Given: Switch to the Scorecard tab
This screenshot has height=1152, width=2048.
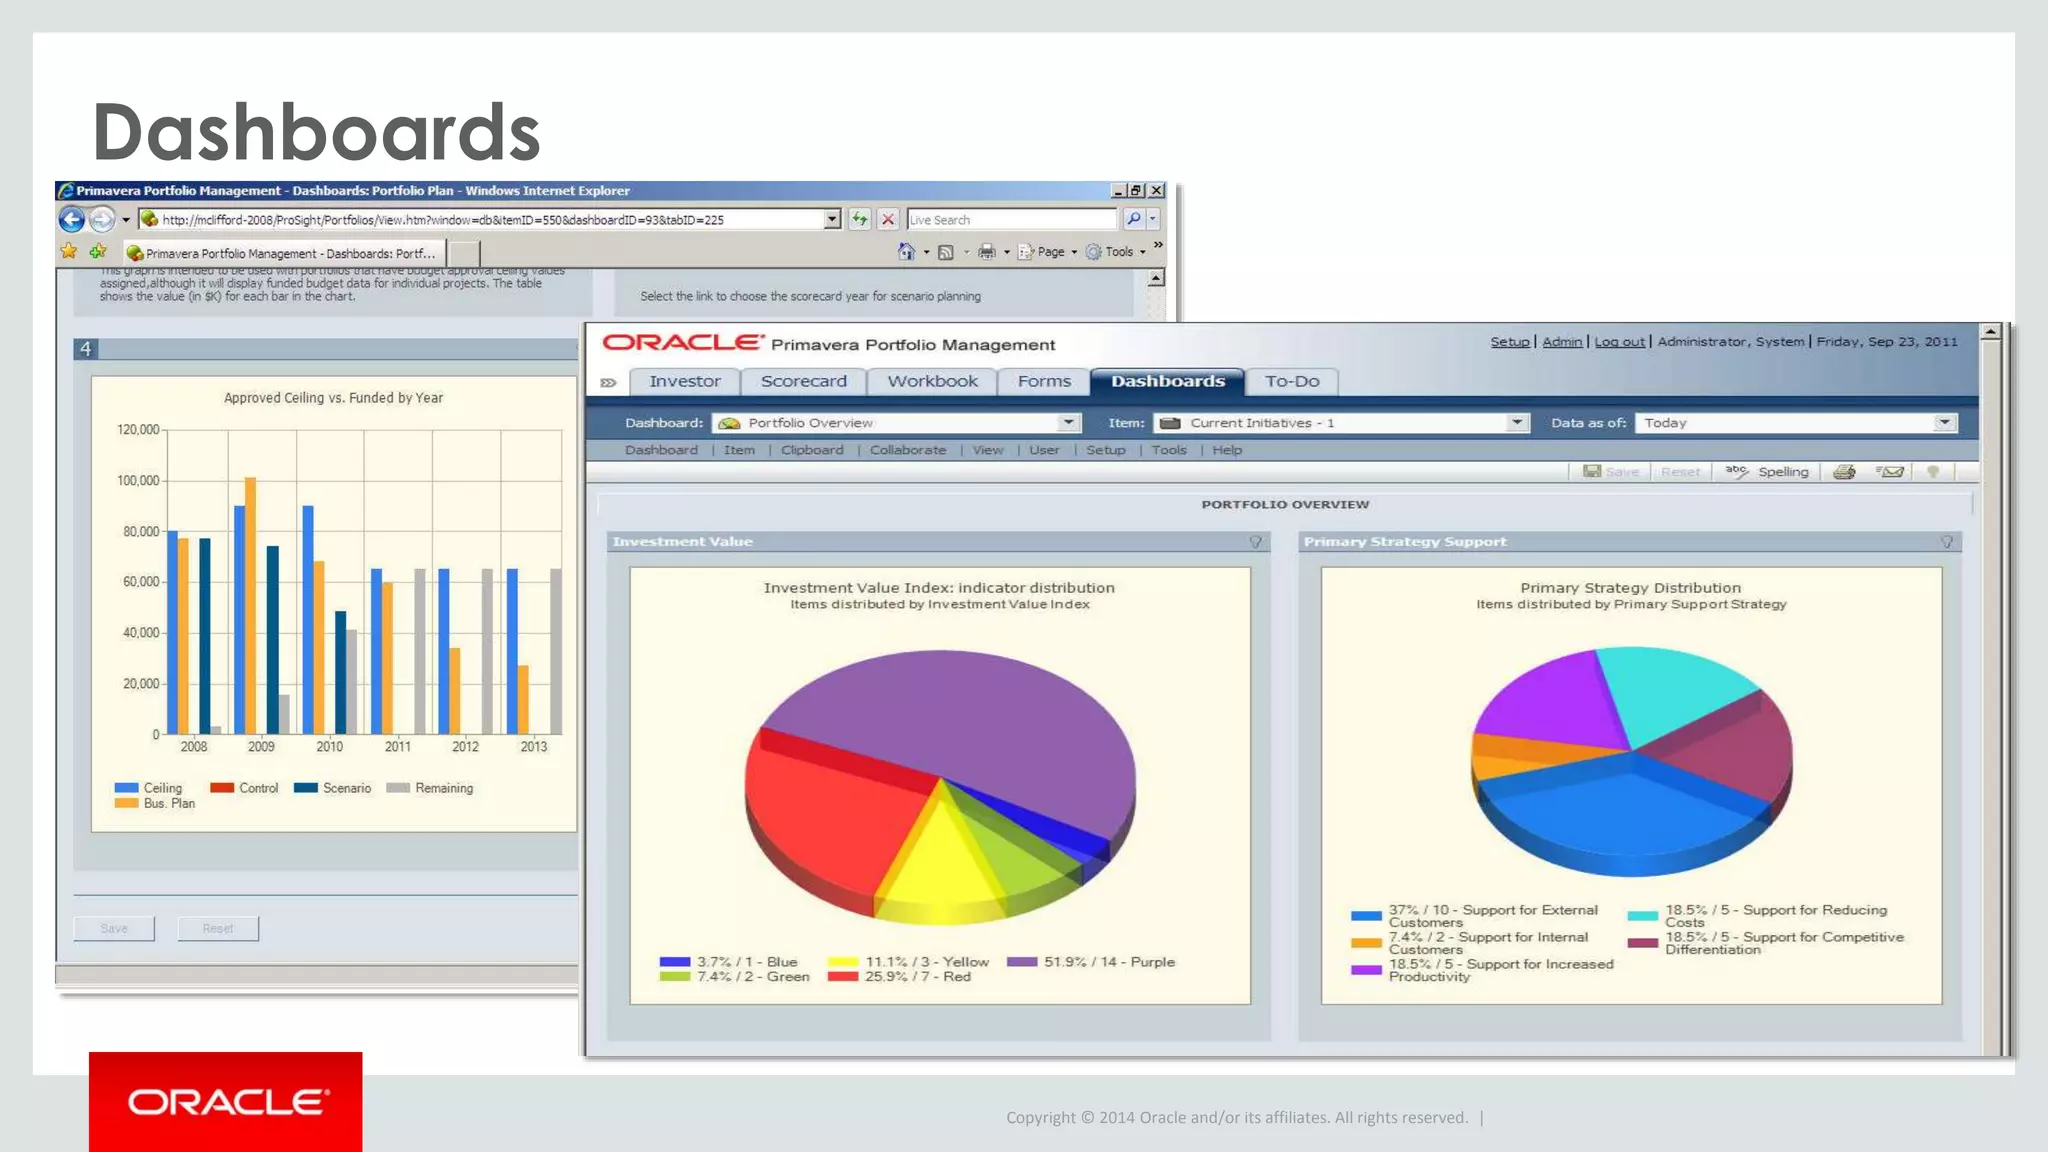Looking at the screenshot, I should click(x=803, y=382).
